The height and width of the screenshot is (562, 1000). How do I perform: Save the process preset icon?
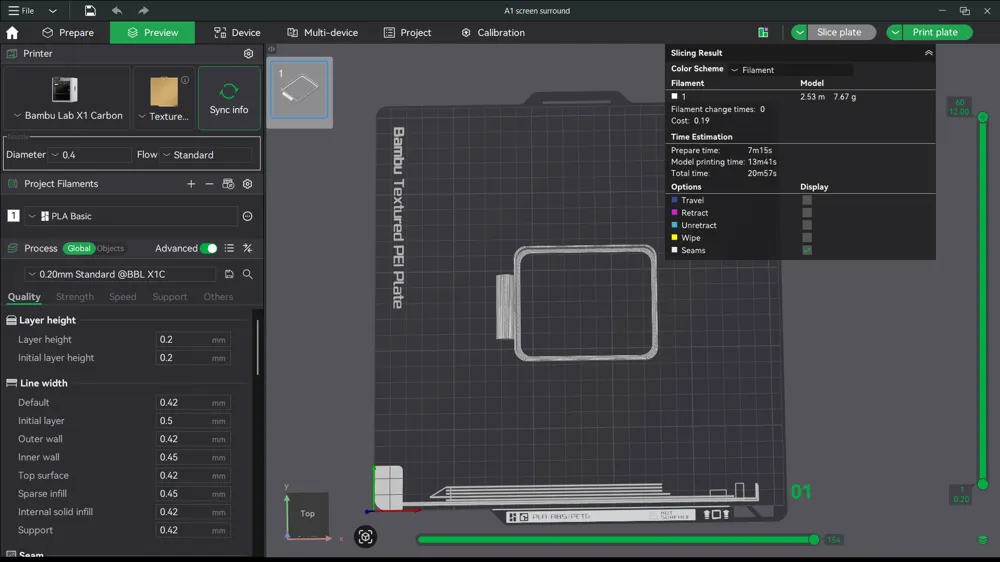(x=229, y=274)
